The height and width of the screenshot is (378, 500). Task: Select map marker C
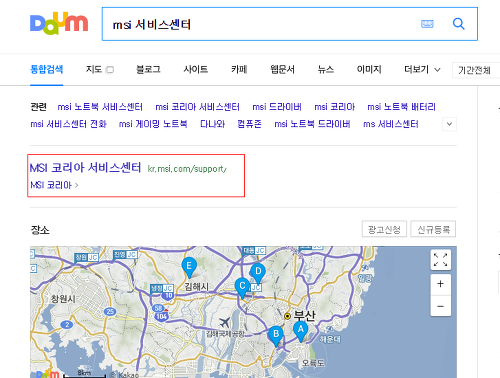[x=242, y=287]
